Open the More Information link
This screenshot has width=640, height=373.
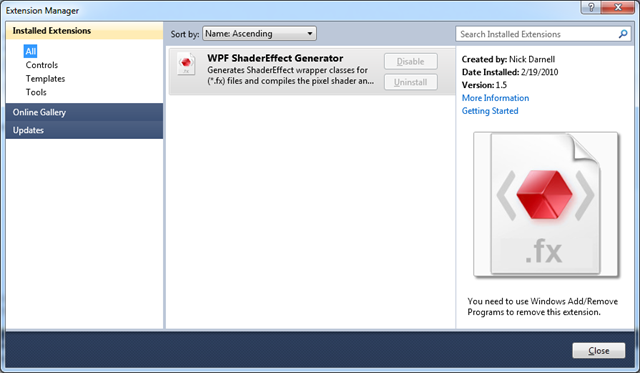coord(495,98)
